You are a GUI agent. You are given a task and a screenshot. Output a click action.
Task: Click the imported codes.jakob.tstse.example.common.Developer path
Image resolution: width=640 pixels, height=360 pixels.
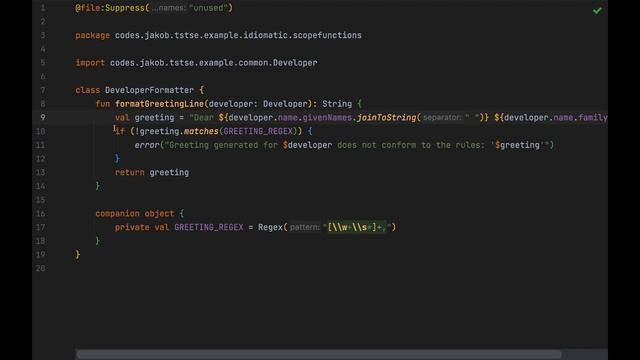213,63
